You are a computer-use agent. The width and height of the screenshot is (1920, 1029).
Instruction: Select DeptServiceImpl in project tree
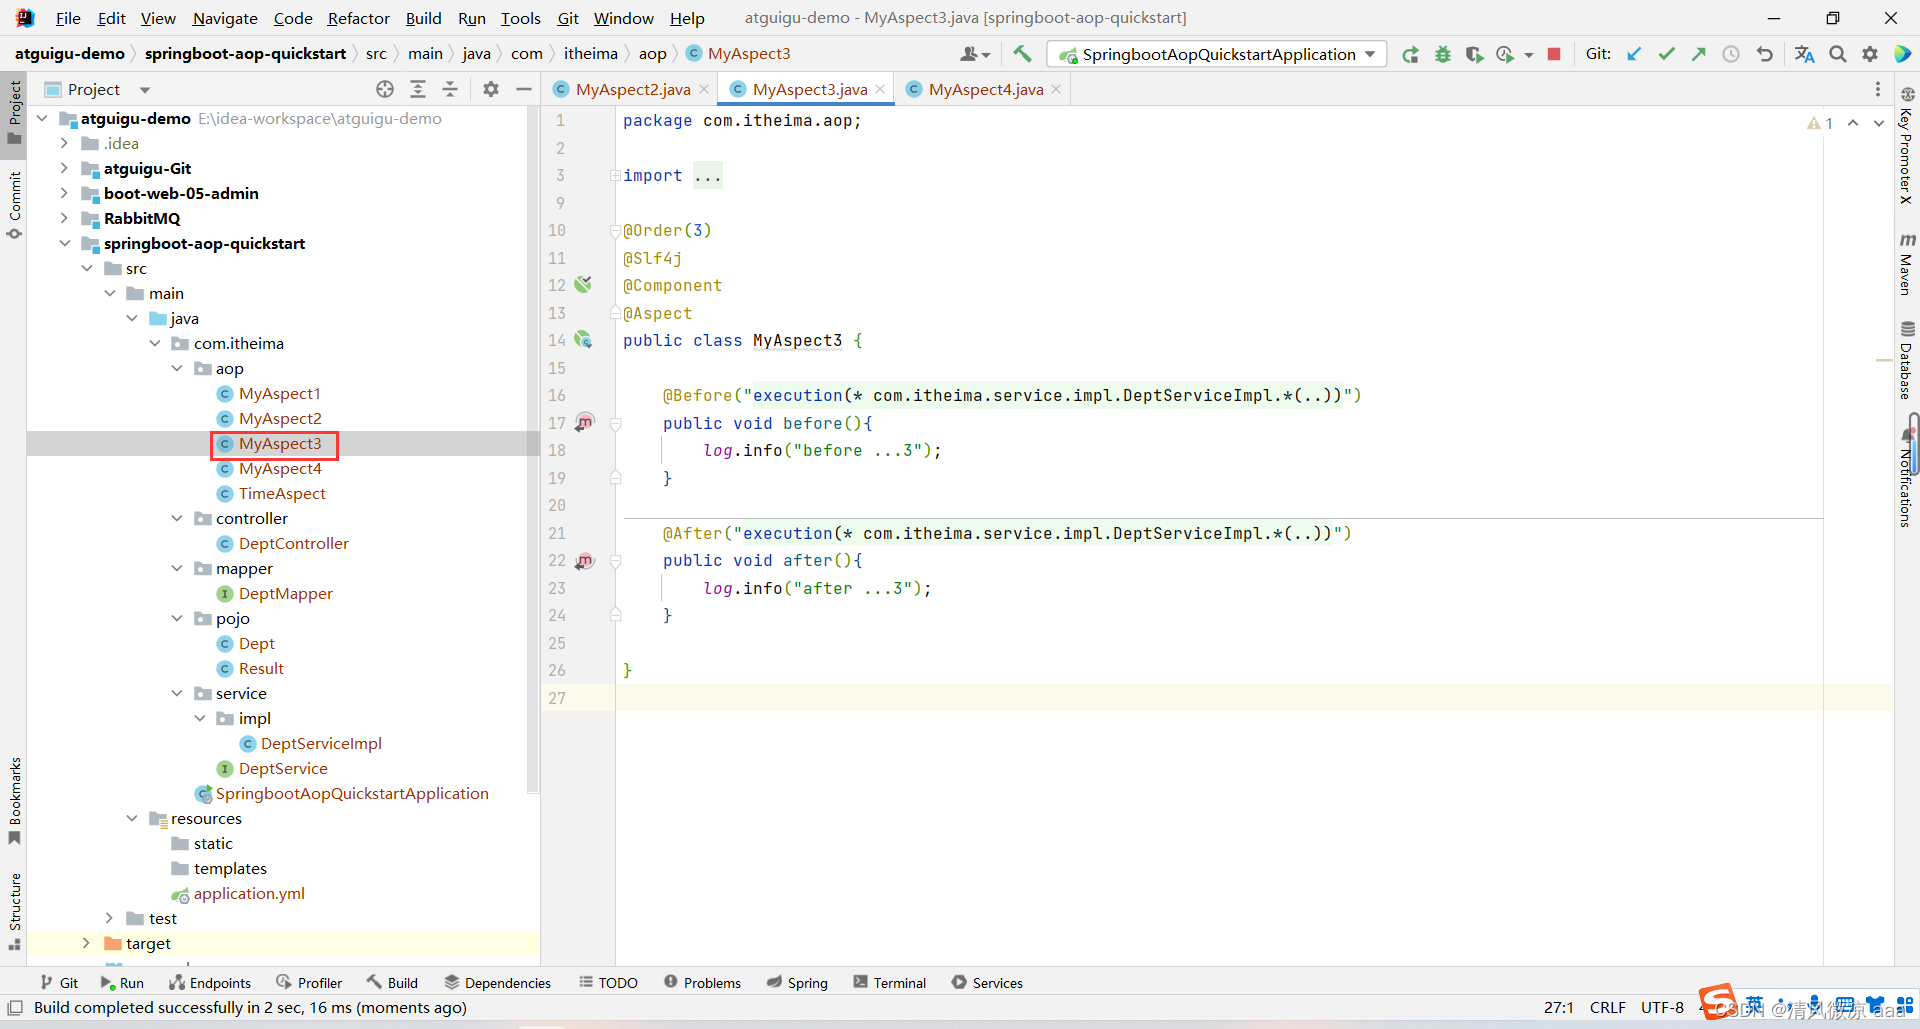321,743
